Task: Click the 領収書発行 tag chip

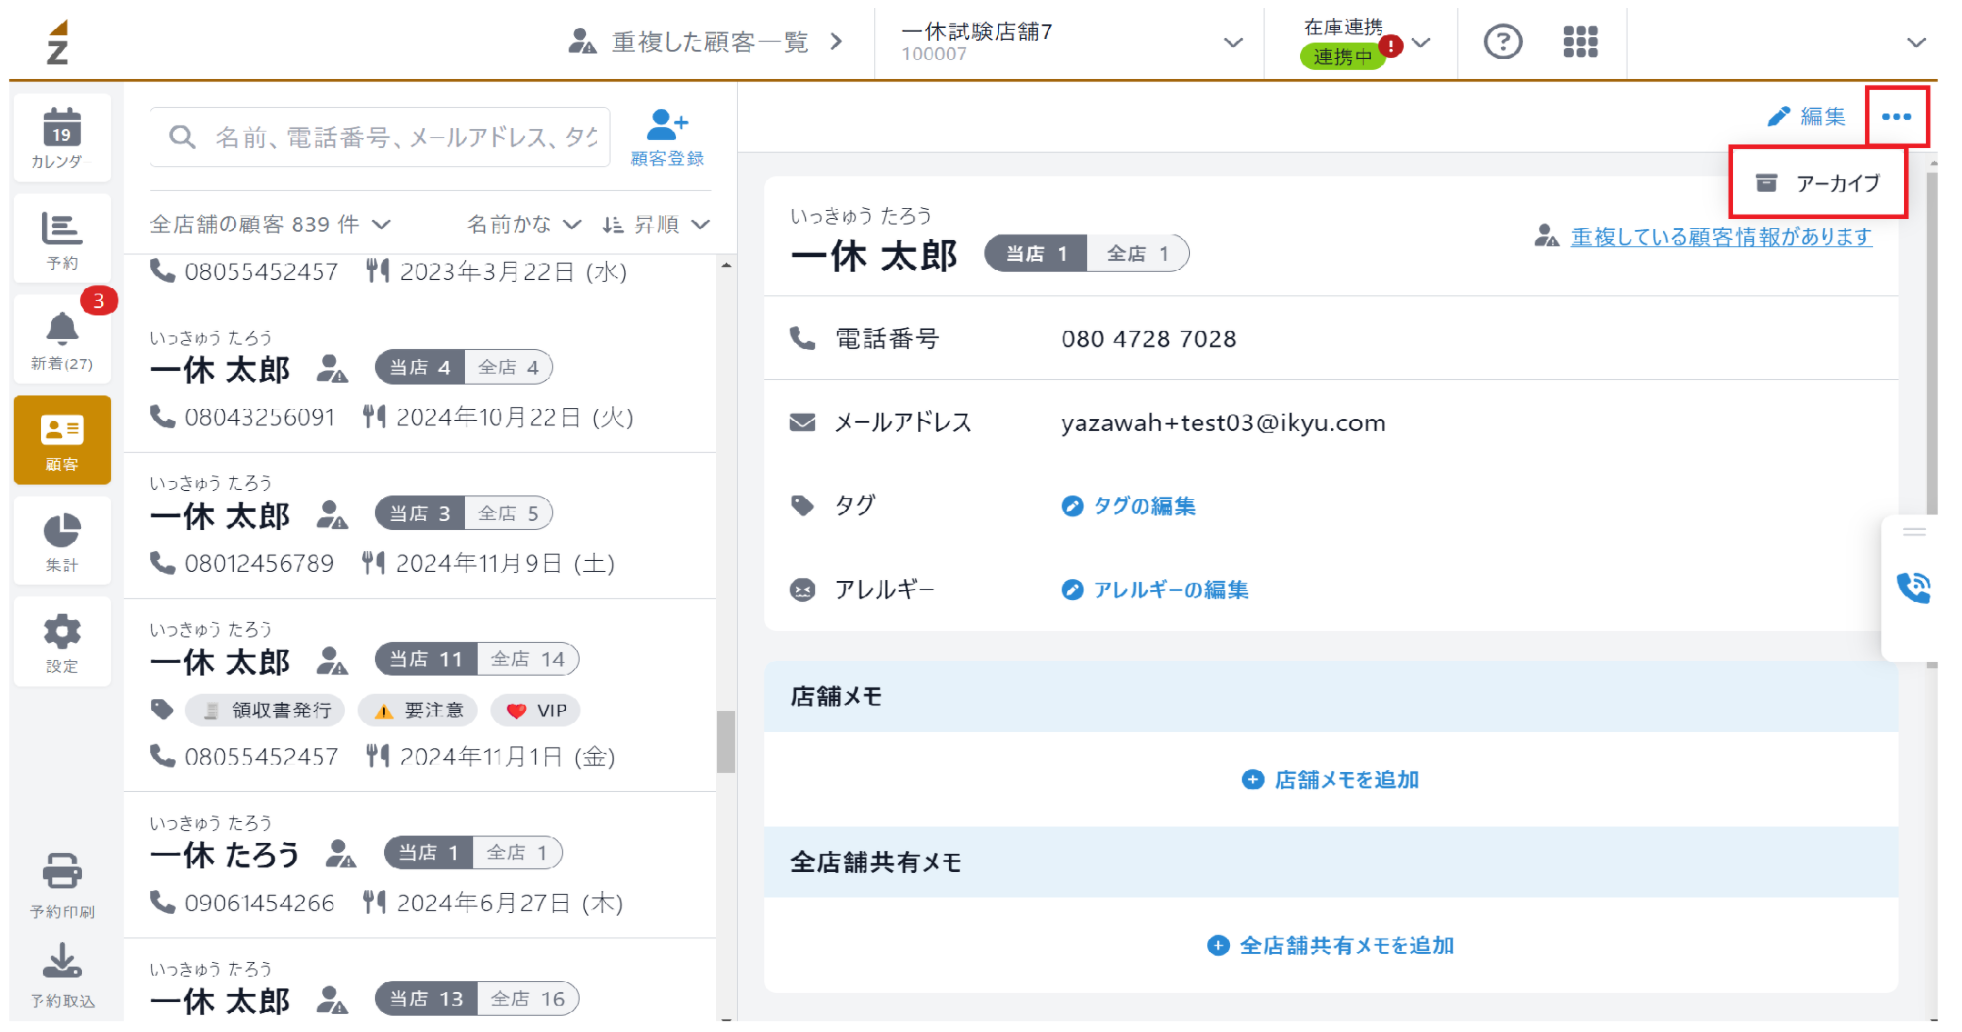Action: click(x=265, y=711)
